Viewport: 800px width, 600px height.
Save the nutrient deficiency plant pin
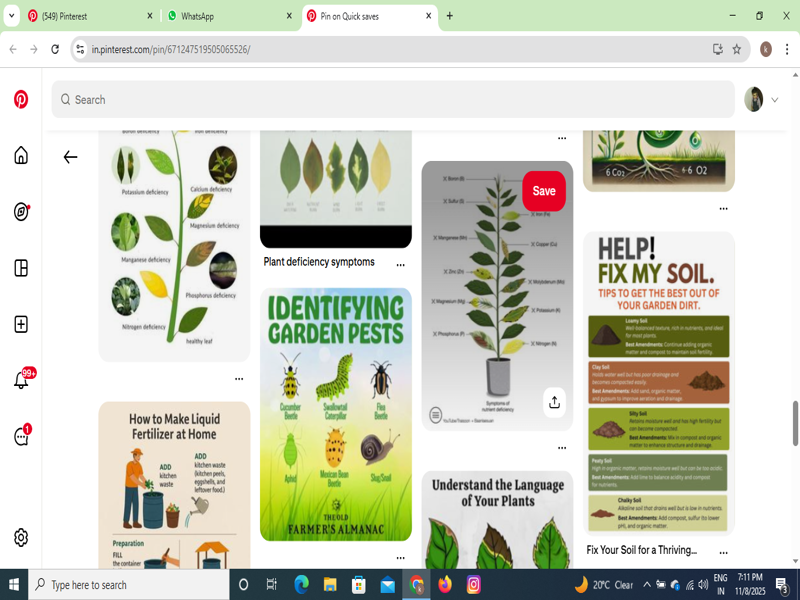(x=543, y=191)
